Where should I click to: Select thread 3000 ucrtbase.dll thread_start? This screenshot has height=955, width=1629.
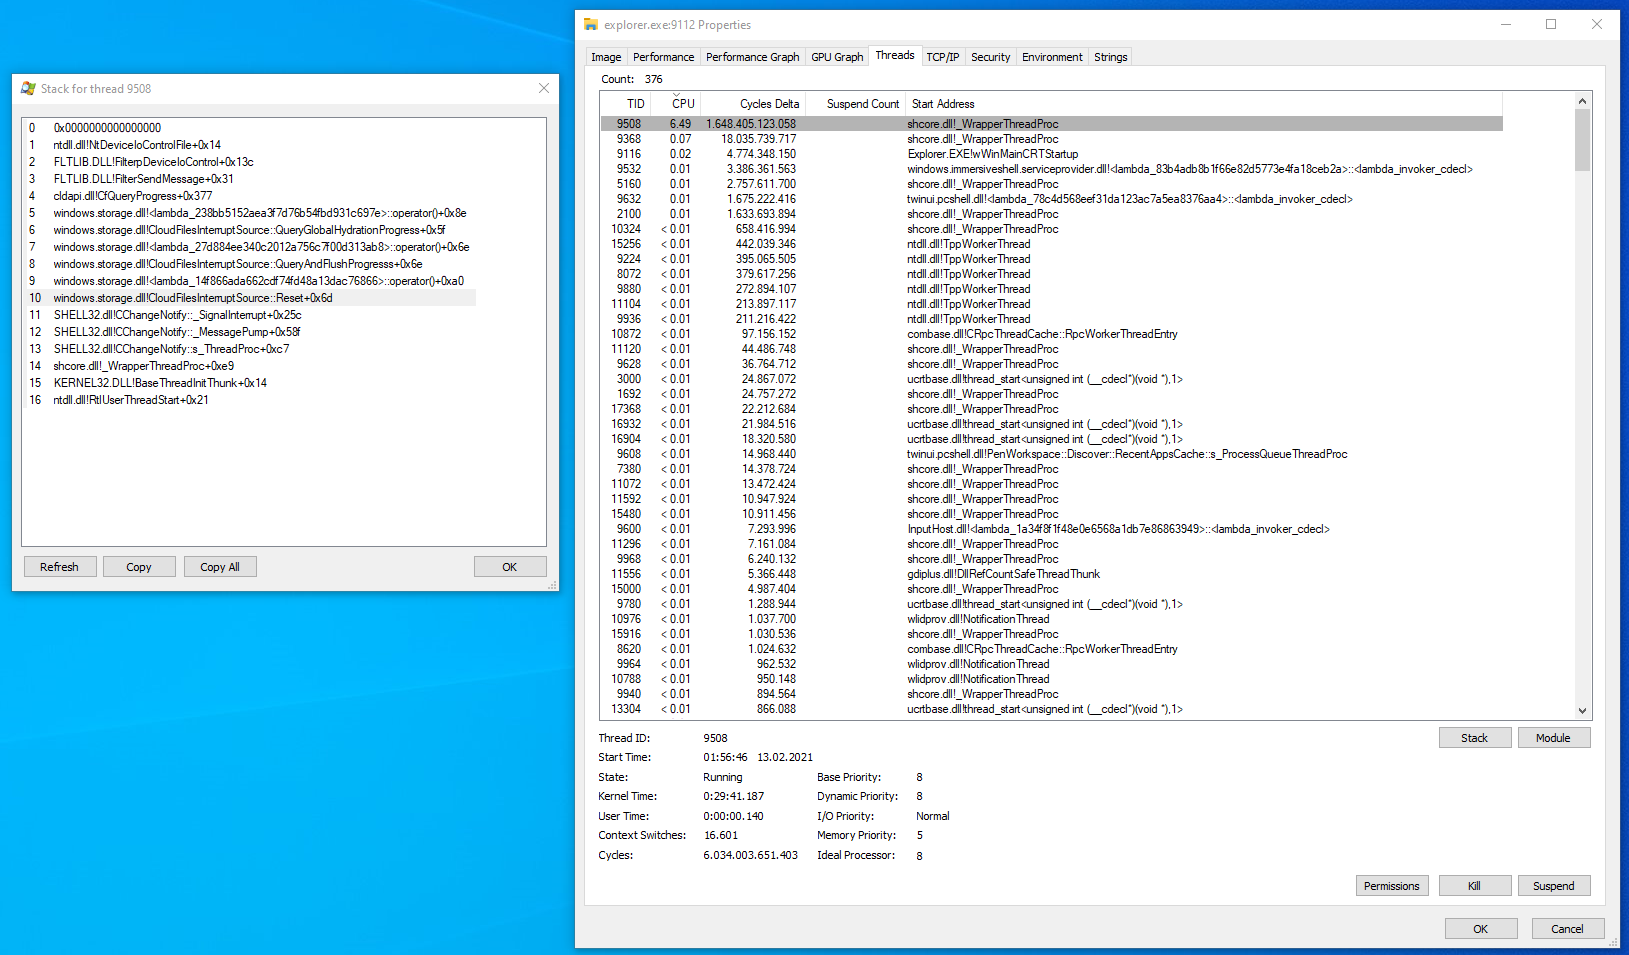[1052, 379]
